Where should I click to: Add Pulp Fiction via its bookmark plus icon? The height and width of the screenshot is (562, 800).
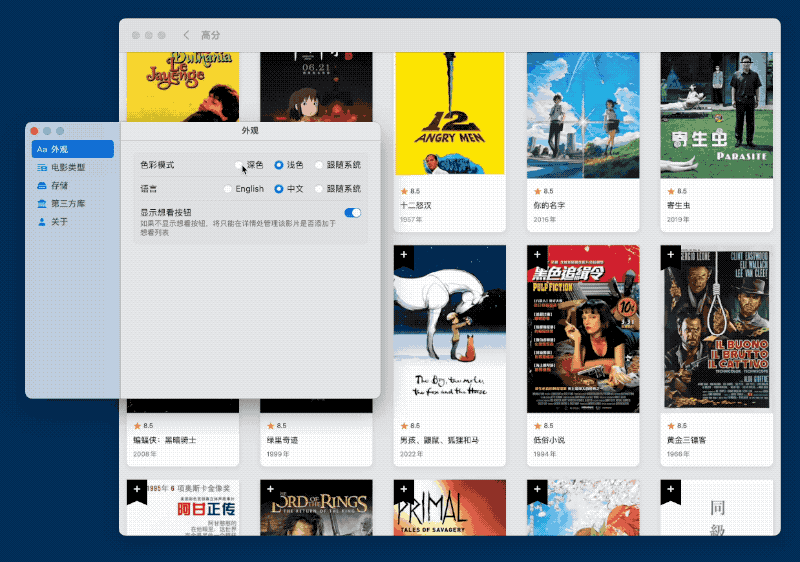click(x=537, y=254)
